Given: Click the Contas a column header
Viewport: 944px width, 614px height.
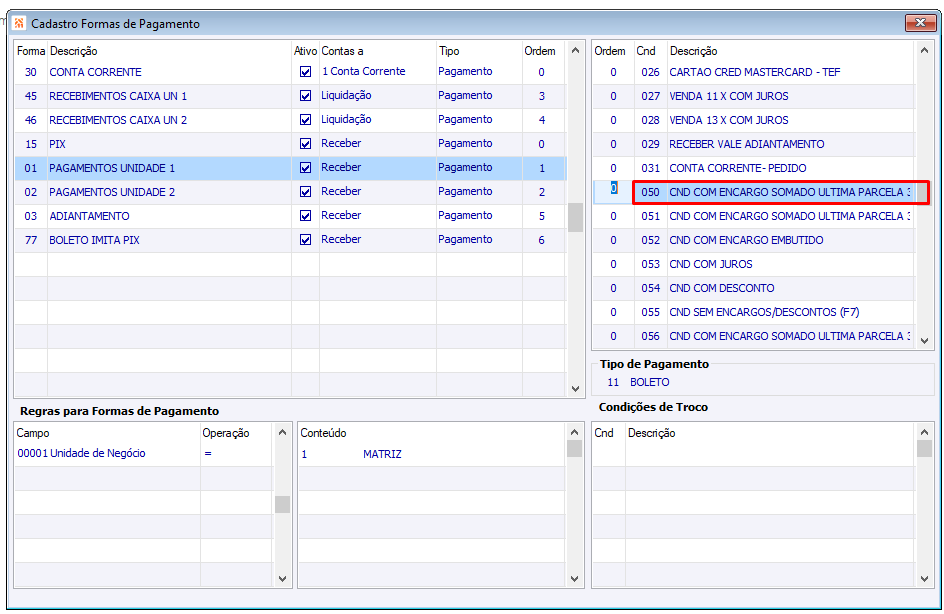Looking at the screenshot, I should point(342,51).
